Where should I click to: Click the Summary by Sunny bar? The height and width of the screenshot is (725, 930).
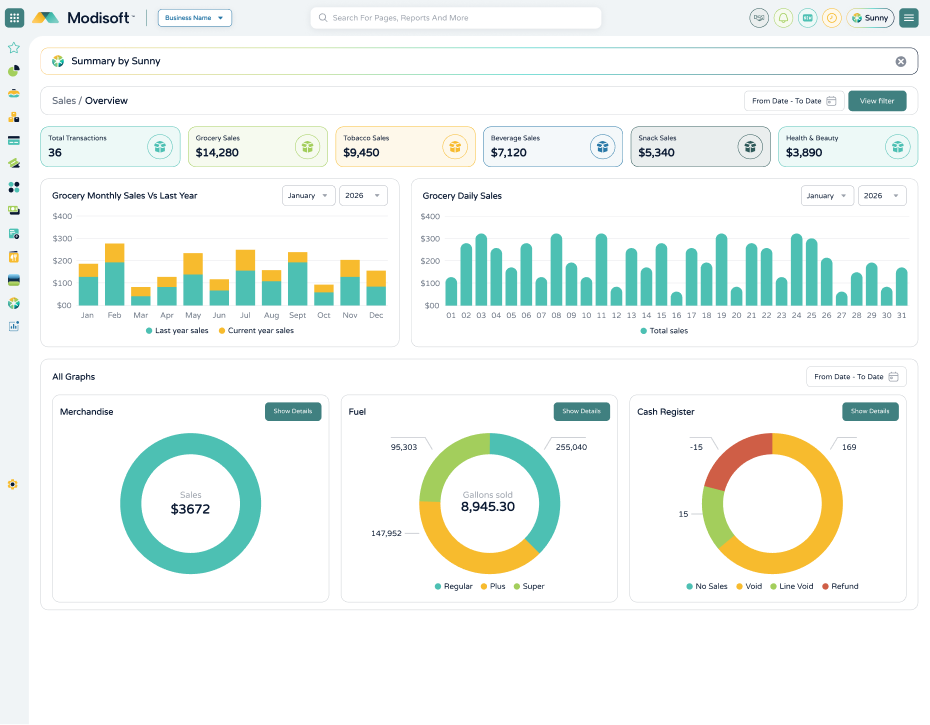pos(479,61)
